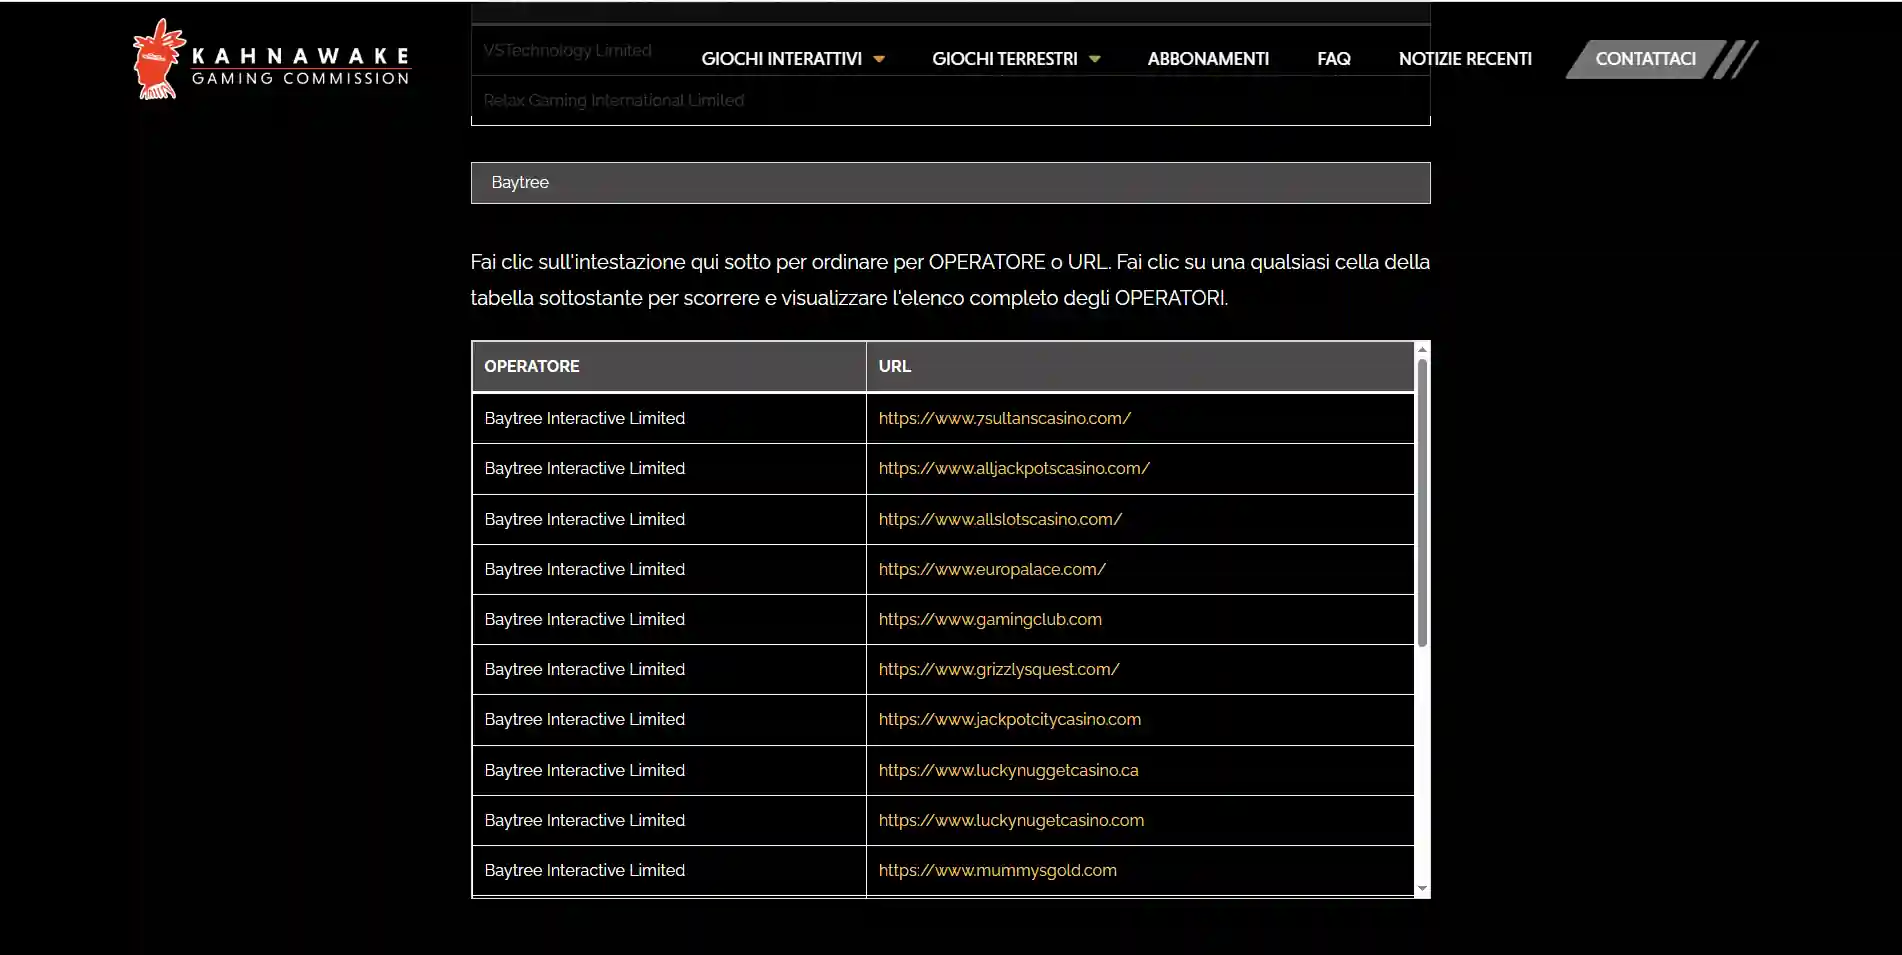1902x955 pixels.
Task: Open the europalace.com link
Action: tap(992, 569)
